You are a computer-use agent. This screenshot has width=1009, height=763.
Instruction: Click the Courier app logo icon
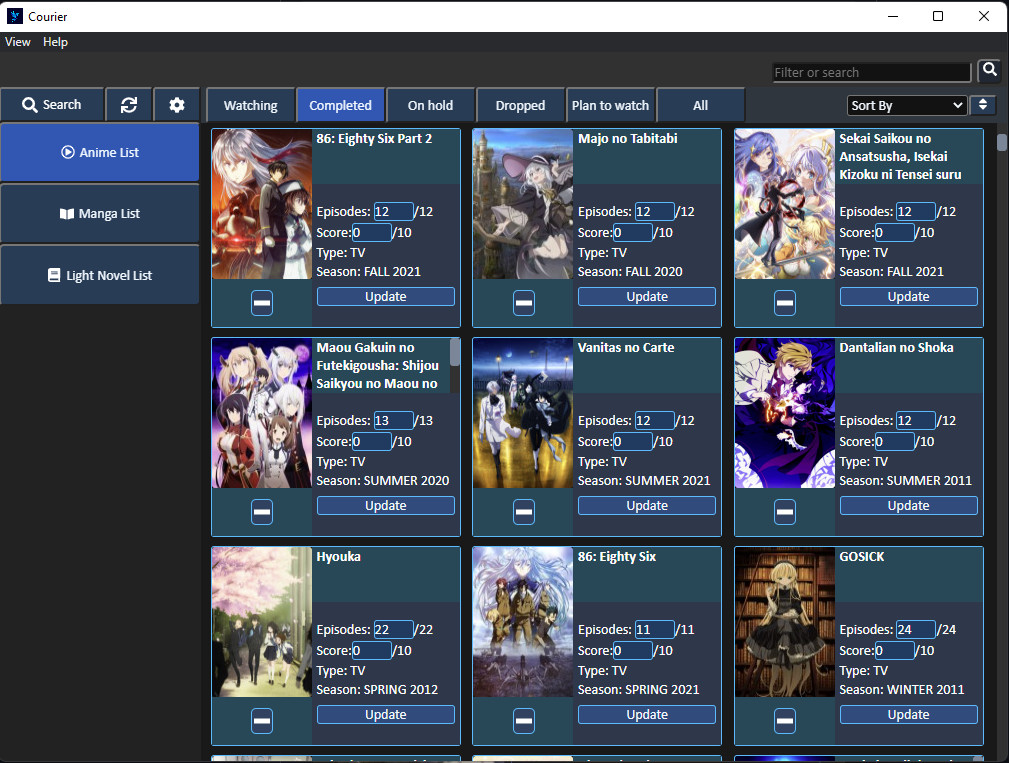15,16
